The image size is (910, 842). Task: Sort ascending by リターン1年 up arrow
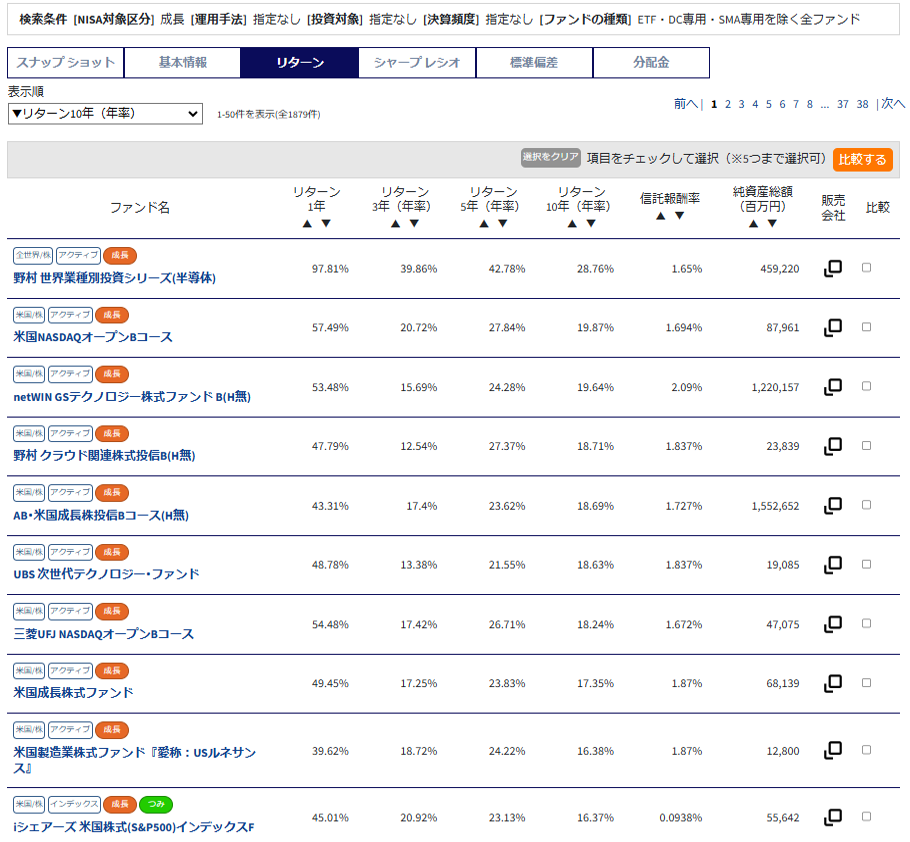308,223
